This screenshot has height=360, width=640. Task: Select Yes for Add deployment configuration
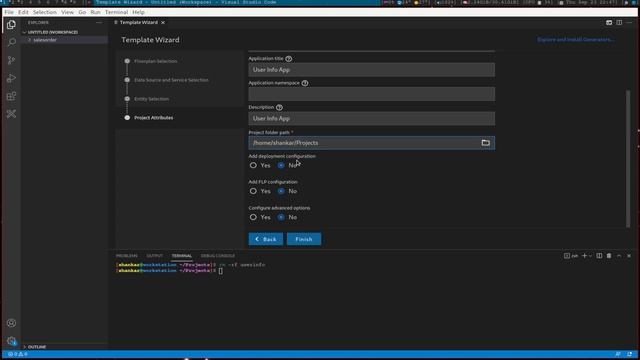pos(253,165)
